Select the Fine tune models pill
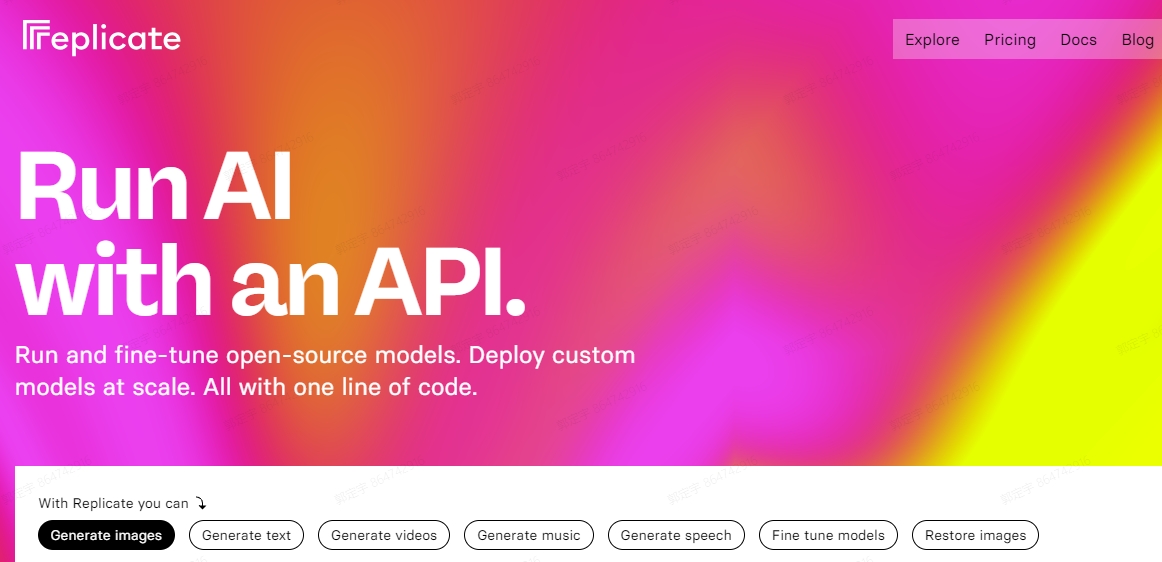The image size is (1162, 562). pyautogui.click(x=828, y=535)
